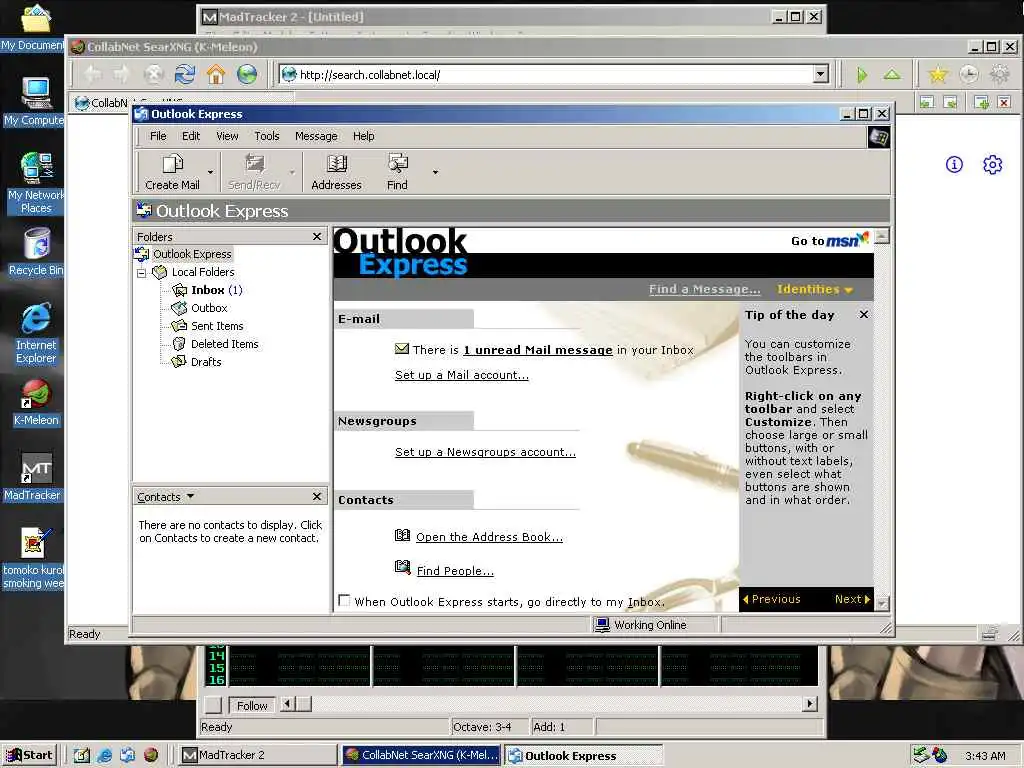Open the Create Mail stationery dropdown arrow
This screenshot has height=768, width=1024.
click(210, 172)
